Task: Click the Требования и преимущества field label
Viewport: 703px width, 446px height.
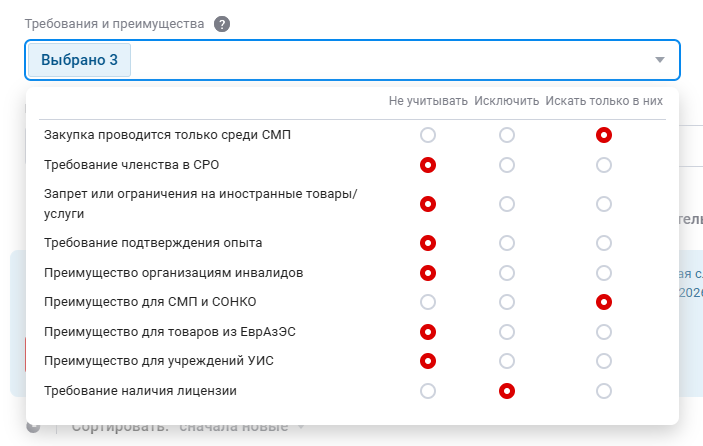Action: click(114, 24)
